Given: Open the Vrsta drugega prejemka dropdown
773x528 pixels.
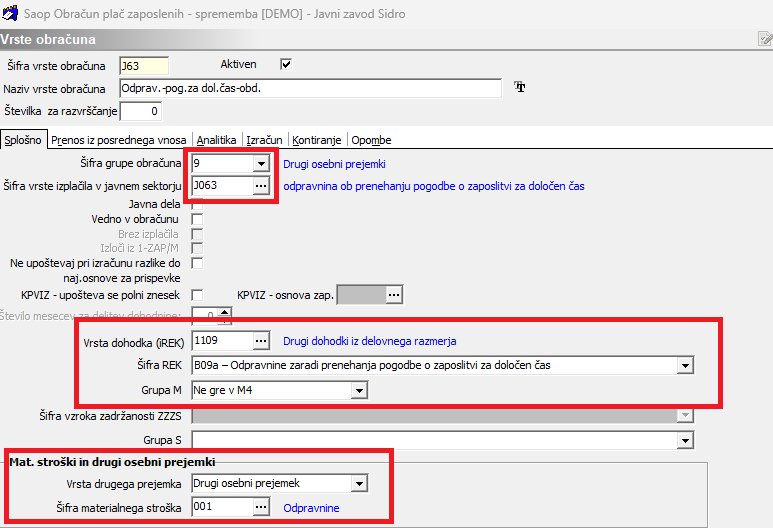Looking at the screenshot, I should click(359, 484).
